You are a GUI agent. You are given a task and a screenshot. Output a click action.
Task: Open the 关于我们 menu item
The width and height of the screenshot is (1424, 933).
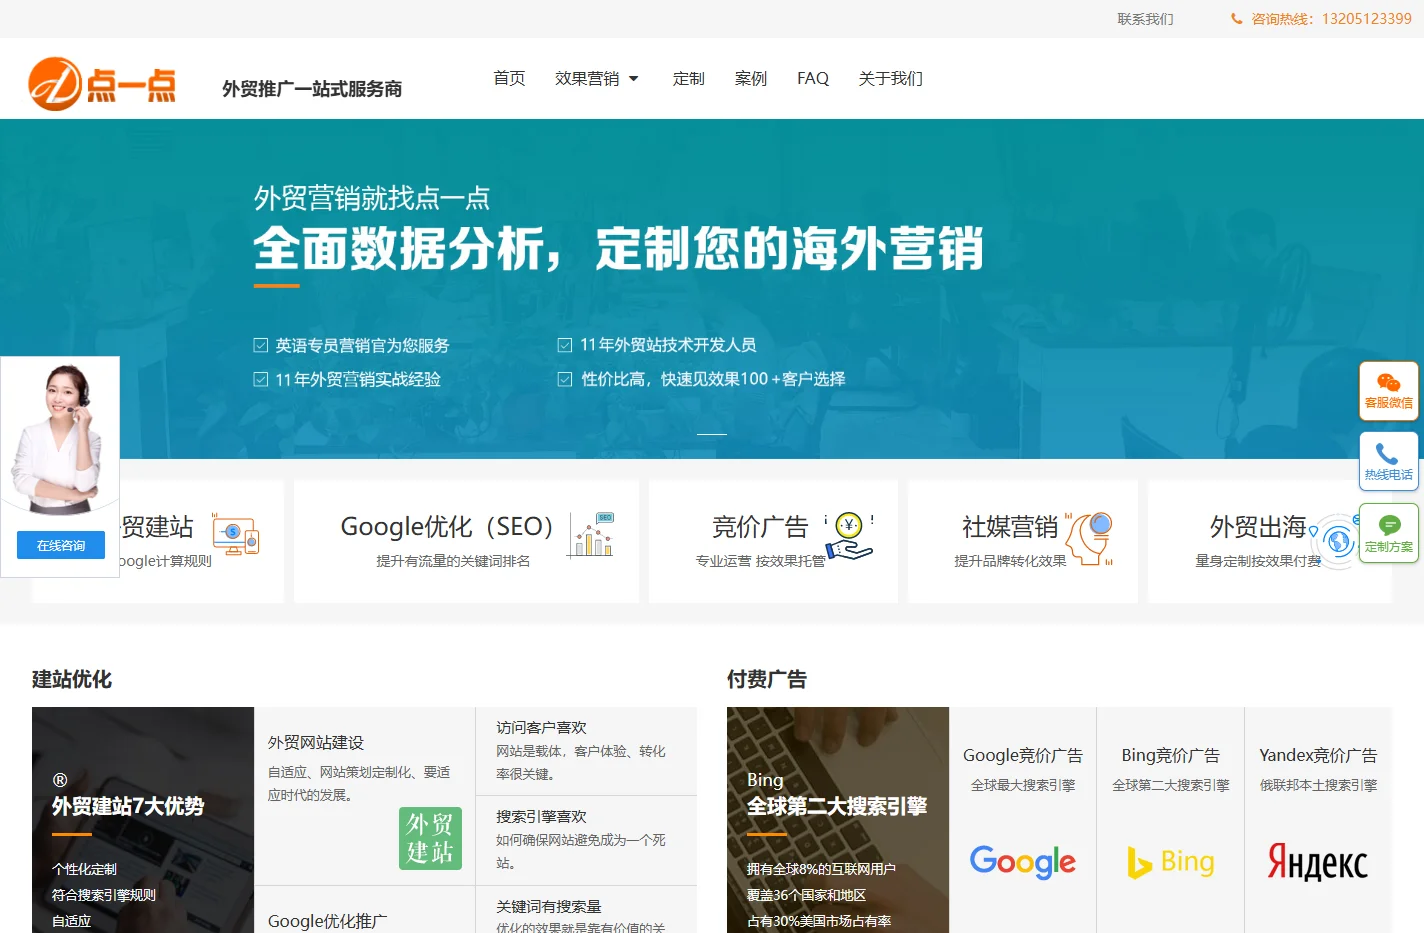click(890, 78)
